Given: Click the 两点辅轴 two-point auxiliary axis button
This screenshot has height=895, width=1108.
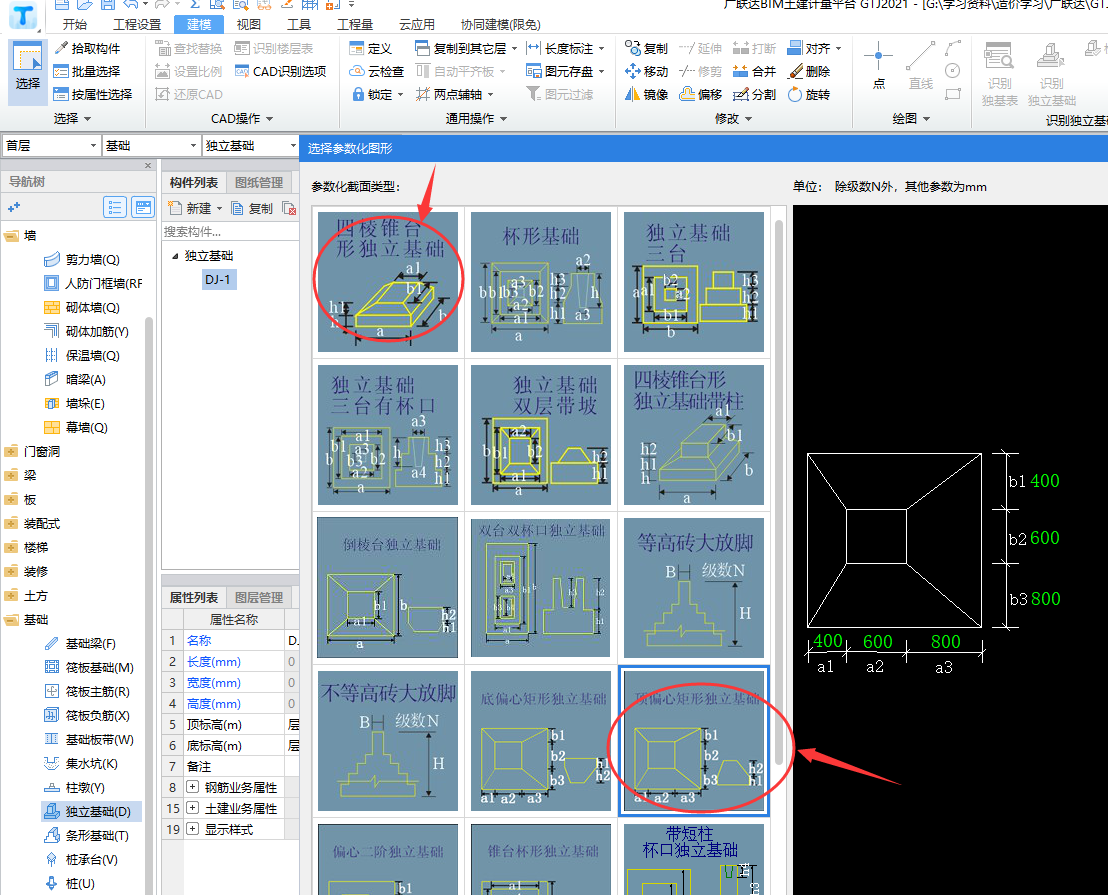Looking at the screenshot, I should click(454, 94).
